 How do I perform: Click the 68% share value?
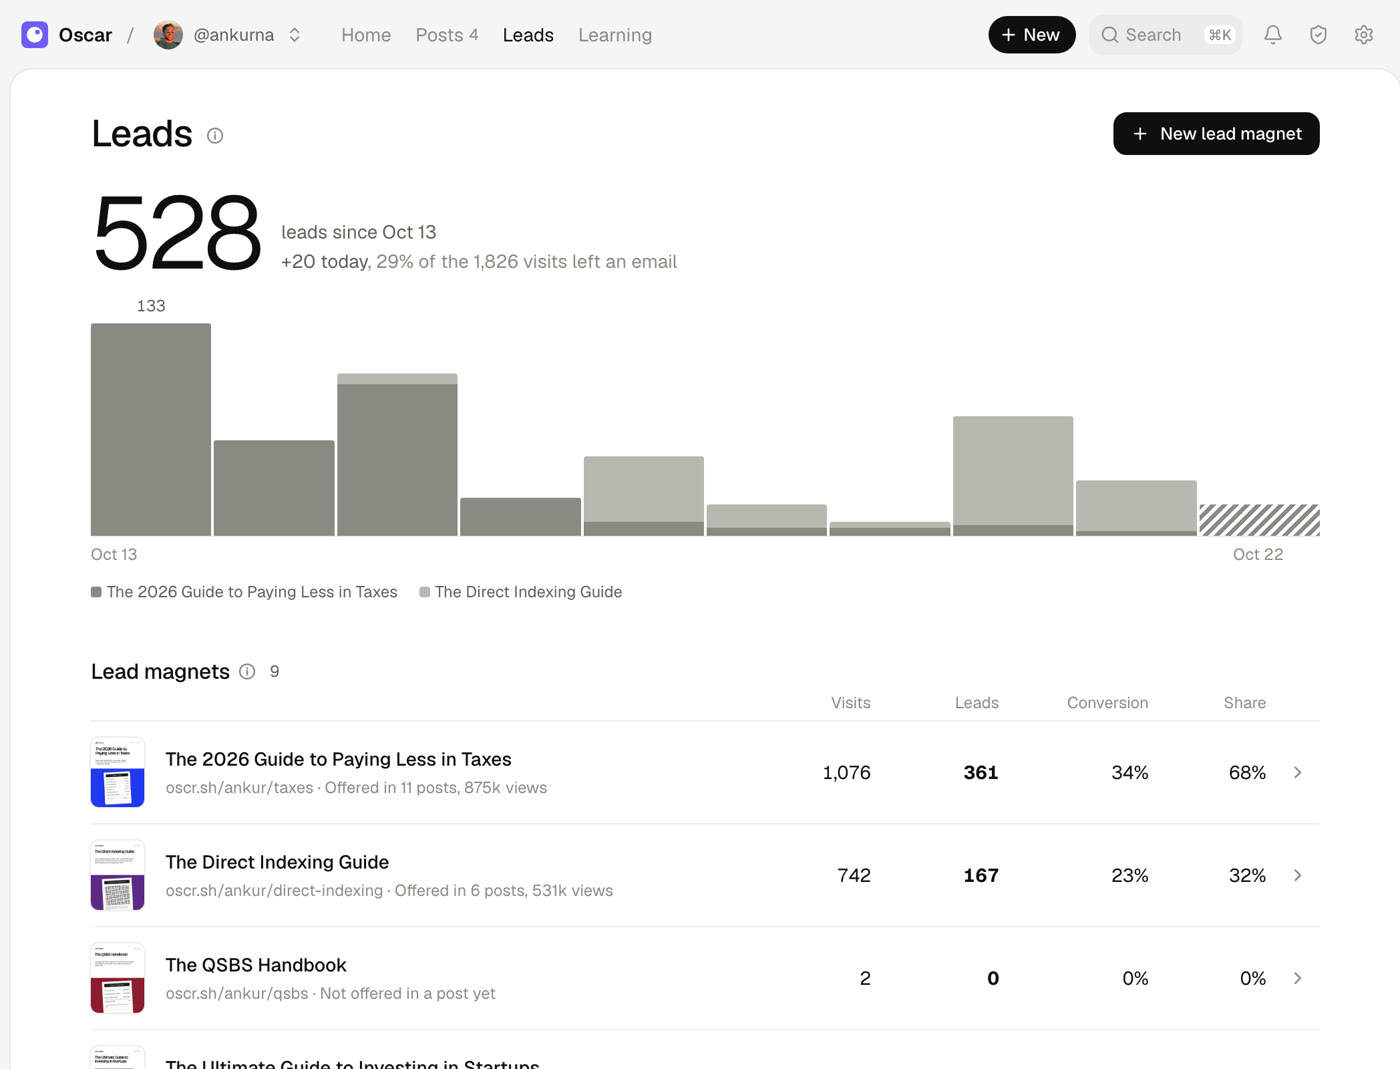tap(1247, 773)
